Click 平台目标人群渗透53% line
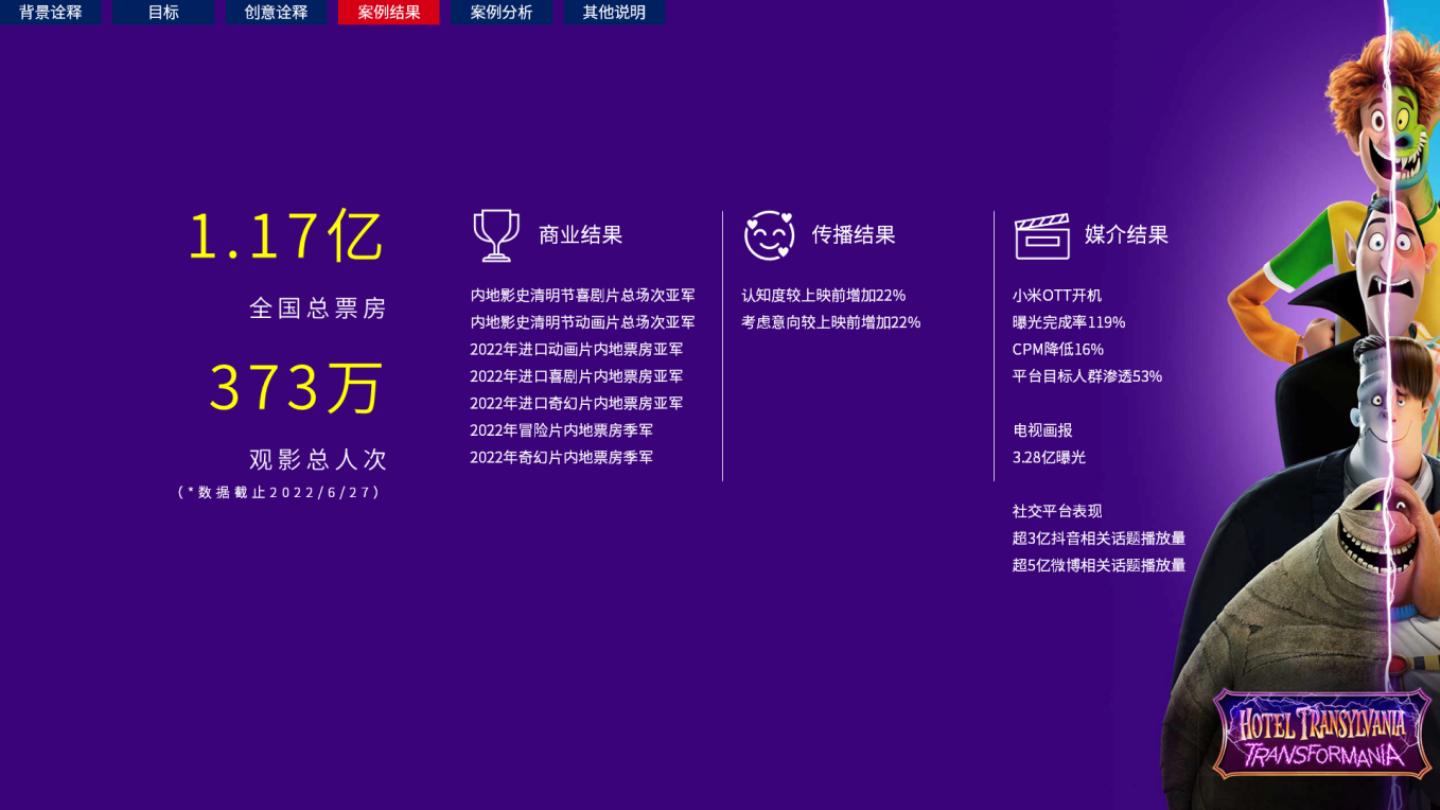Viewport: 1440px width, 810px height. pyautogui.click(x=1087, y=377)
